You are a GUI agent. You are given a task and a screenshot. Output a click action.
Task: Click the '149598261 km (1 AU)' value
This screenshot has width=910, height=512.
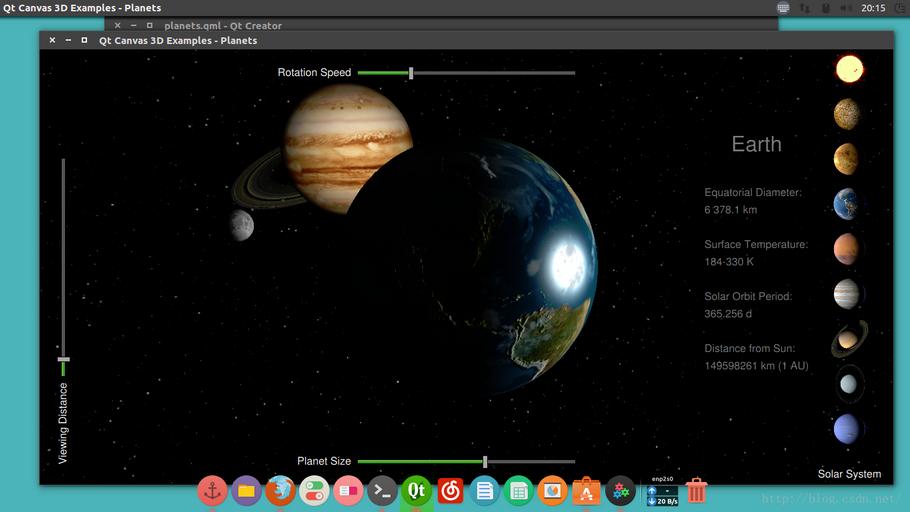coord(756,366)
